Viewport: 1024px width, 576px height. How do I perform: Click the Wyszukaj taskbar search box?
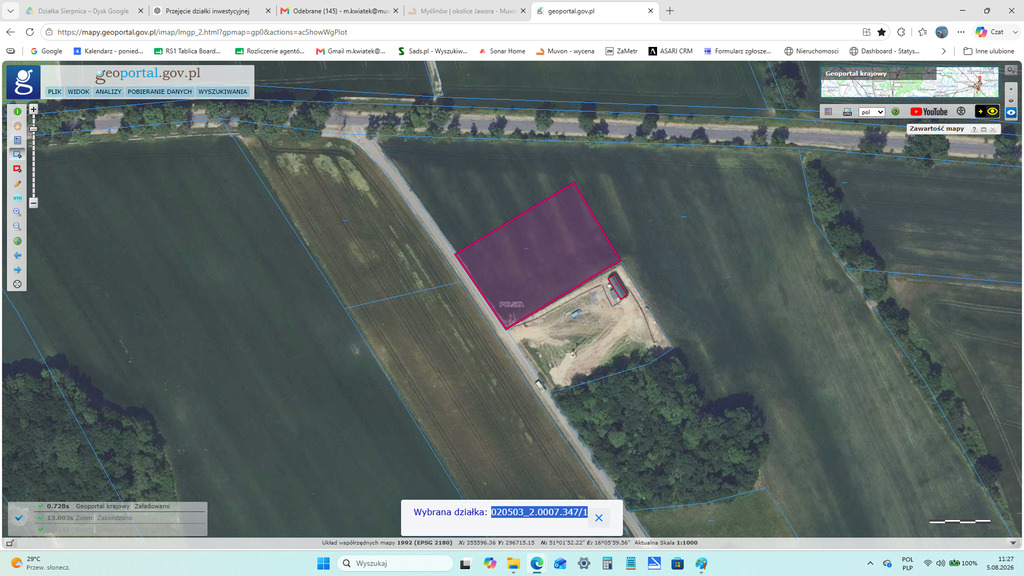point(396,563)
